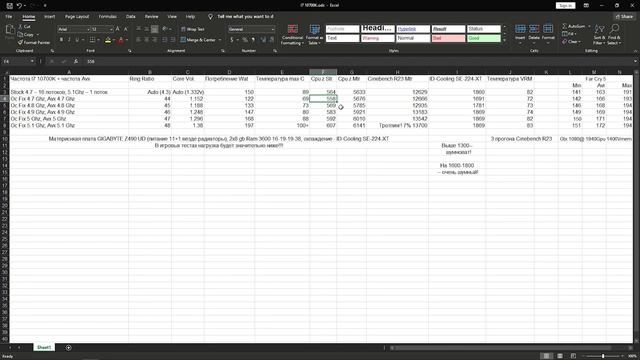The width and height of the screenshot is (640, 360).
Task: Activate the Format Painter tool
Action: [34, 42]
